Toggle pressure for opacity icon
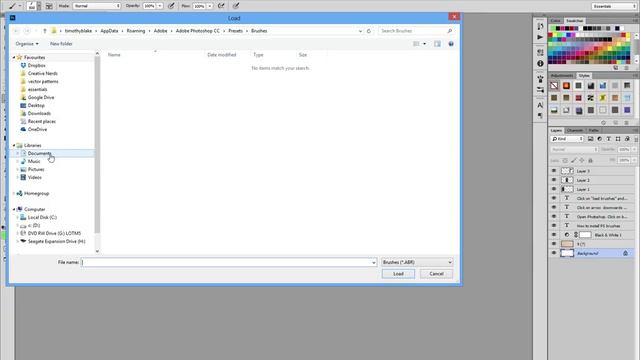Image resolution: width=640 pixels, height=360 pixels. point(171,6)
